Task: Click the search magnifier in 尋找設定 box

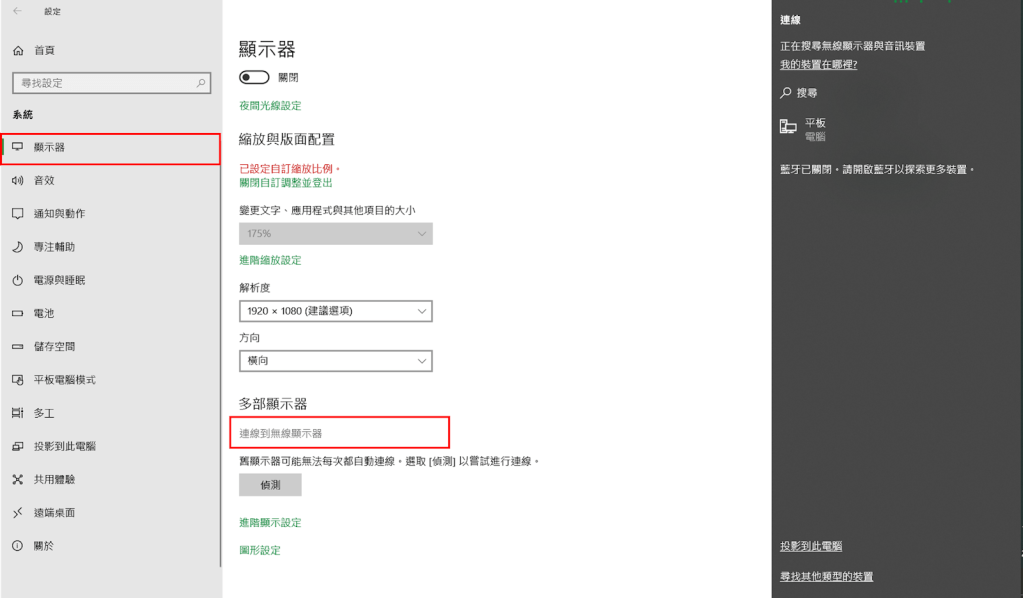Action: click(x=201, y=83)
